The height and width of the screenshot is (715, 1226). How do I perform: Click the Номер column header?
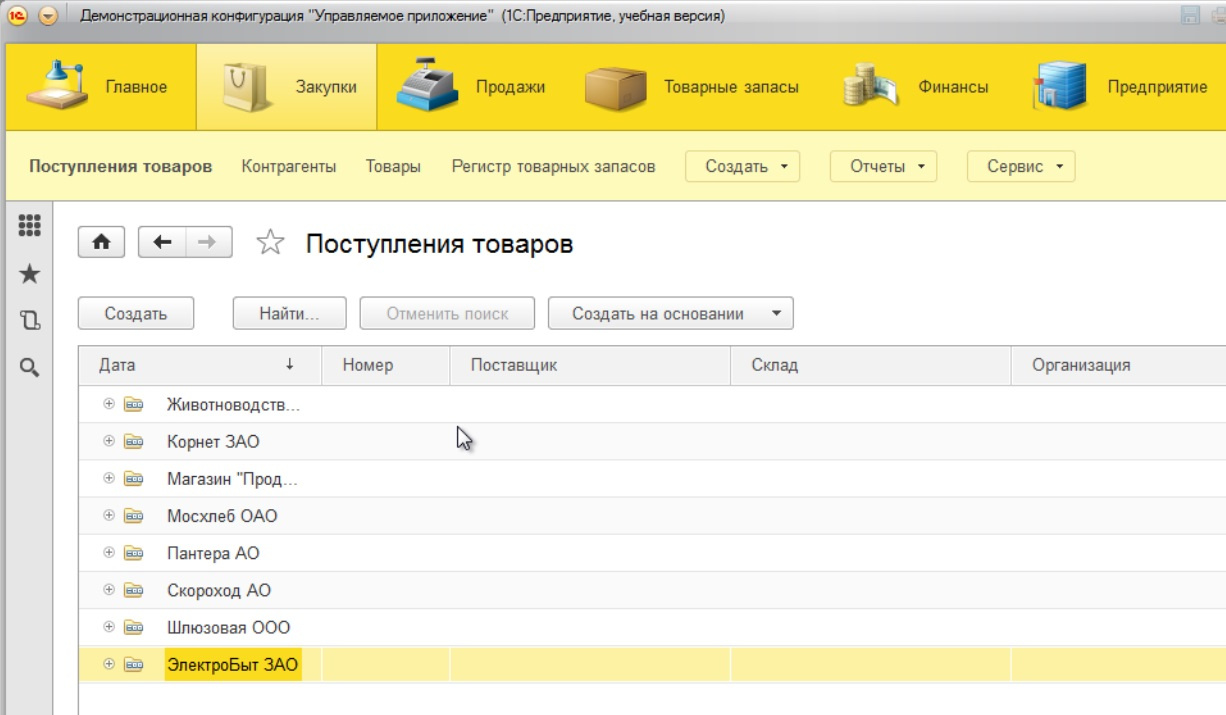click(x=386, y=365)
